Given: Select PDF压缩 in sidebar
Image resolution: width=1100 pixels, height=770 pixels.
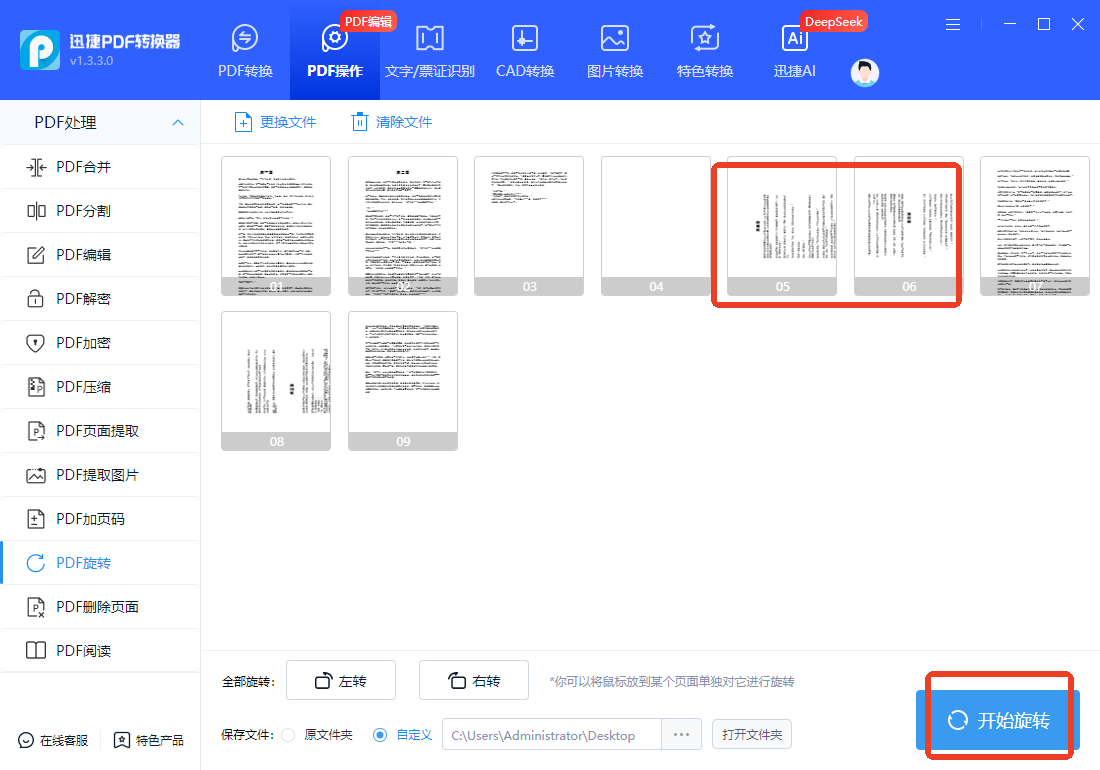Looking at the screenshot, I should click(100, 387).
